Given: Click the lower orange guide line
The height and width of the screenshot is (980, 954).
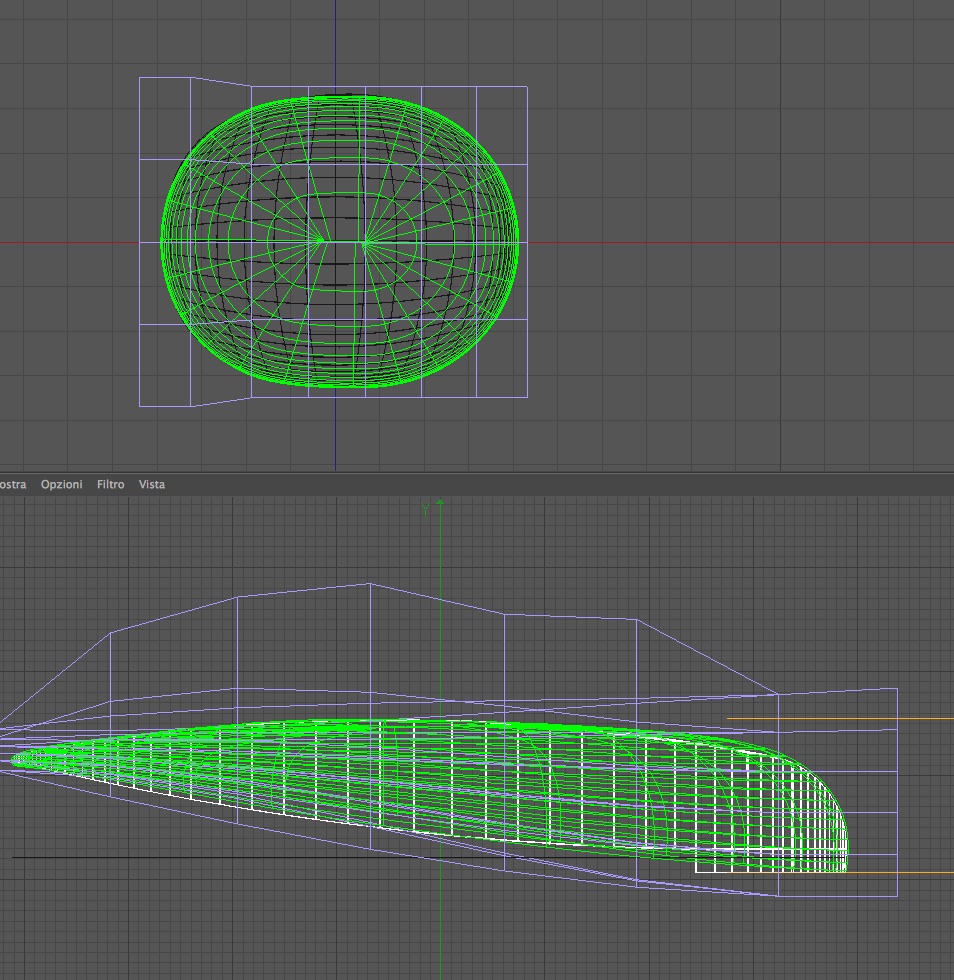Looking at the screenshot, I should click(x=900, y=872).
